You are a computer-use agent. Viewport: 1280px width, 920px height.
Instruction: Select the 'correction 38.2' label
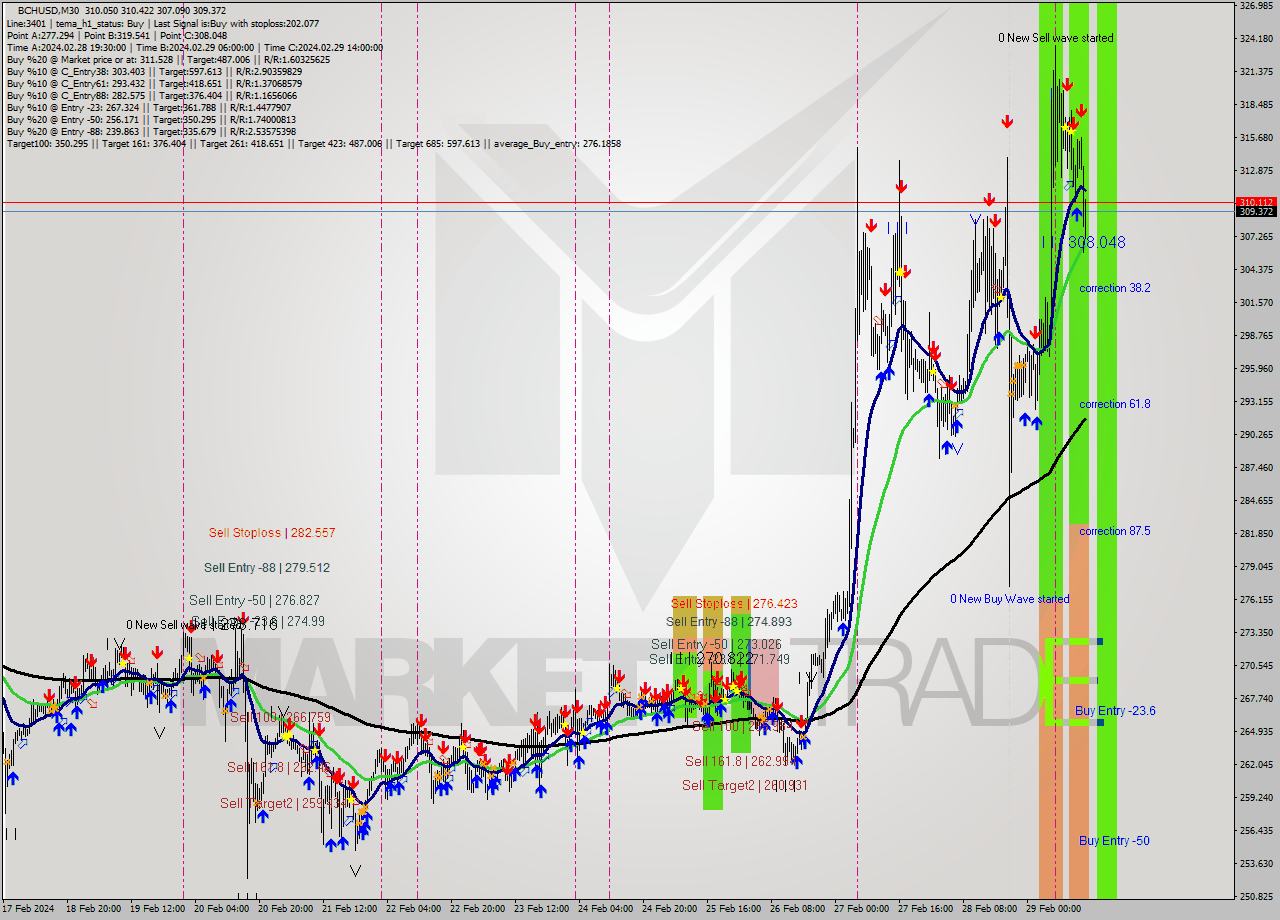[1114, 288]
